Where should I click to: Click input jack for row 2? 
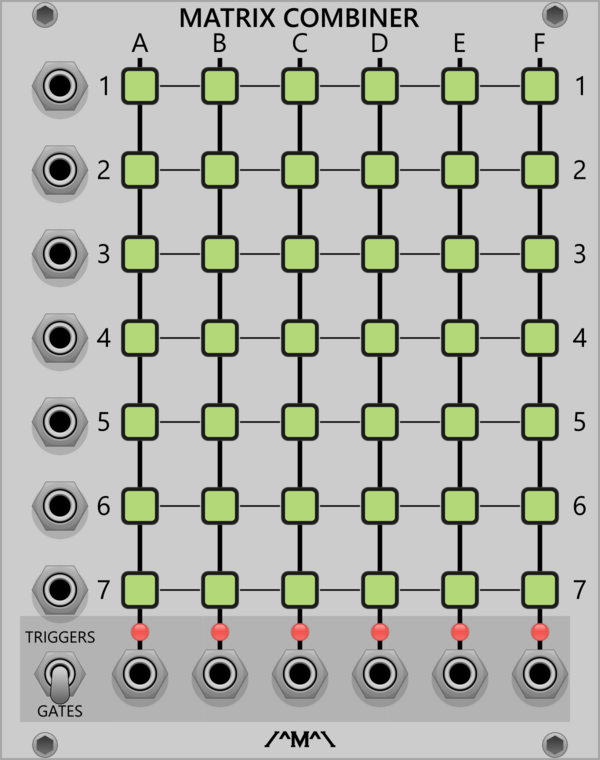pyautogui.click(x=60, y=170)
